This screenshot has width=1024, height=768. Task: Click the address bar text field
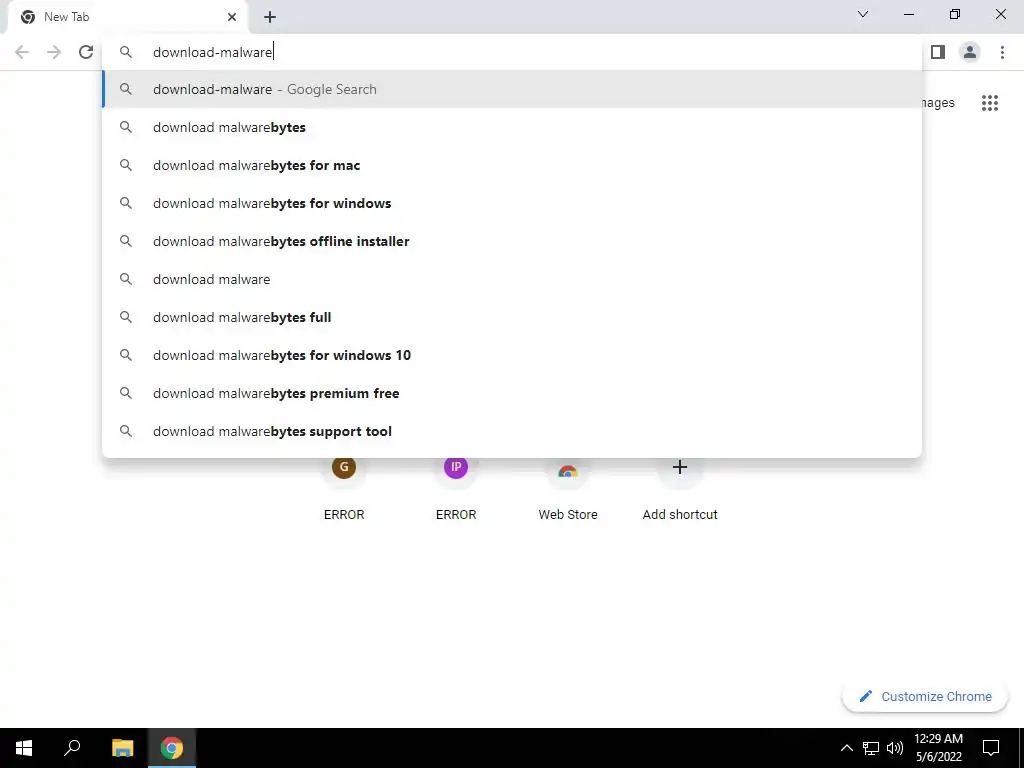pos(512,52)
